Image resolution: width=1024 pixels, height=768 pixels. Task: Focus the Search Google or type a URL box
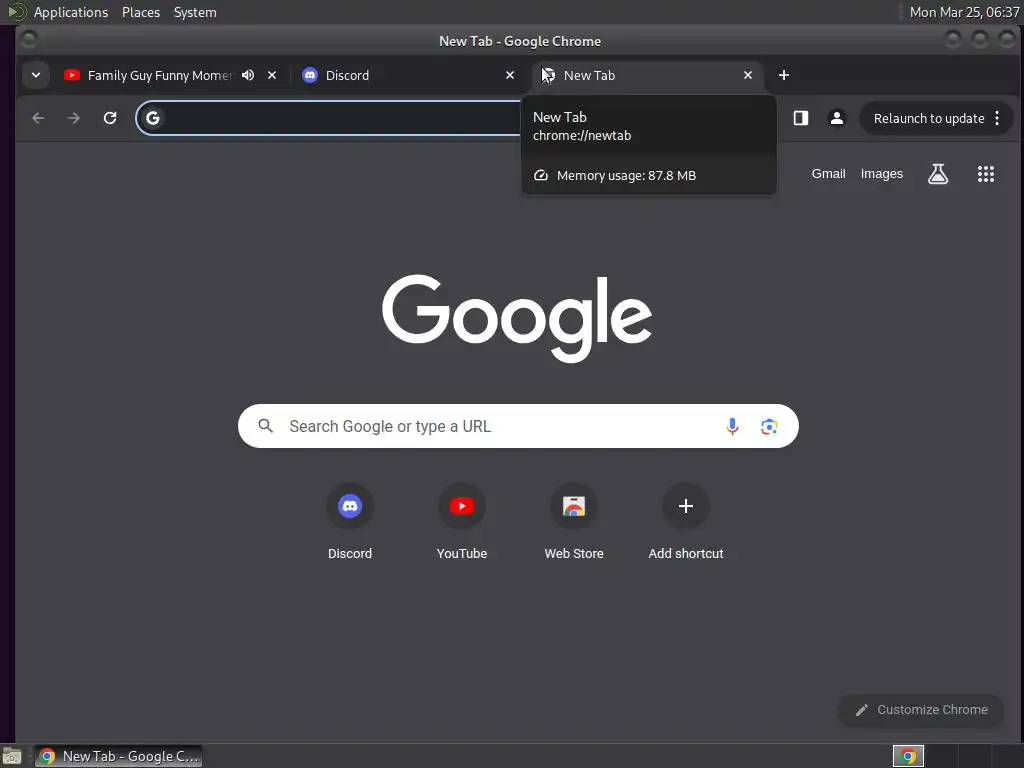[518, 426]
